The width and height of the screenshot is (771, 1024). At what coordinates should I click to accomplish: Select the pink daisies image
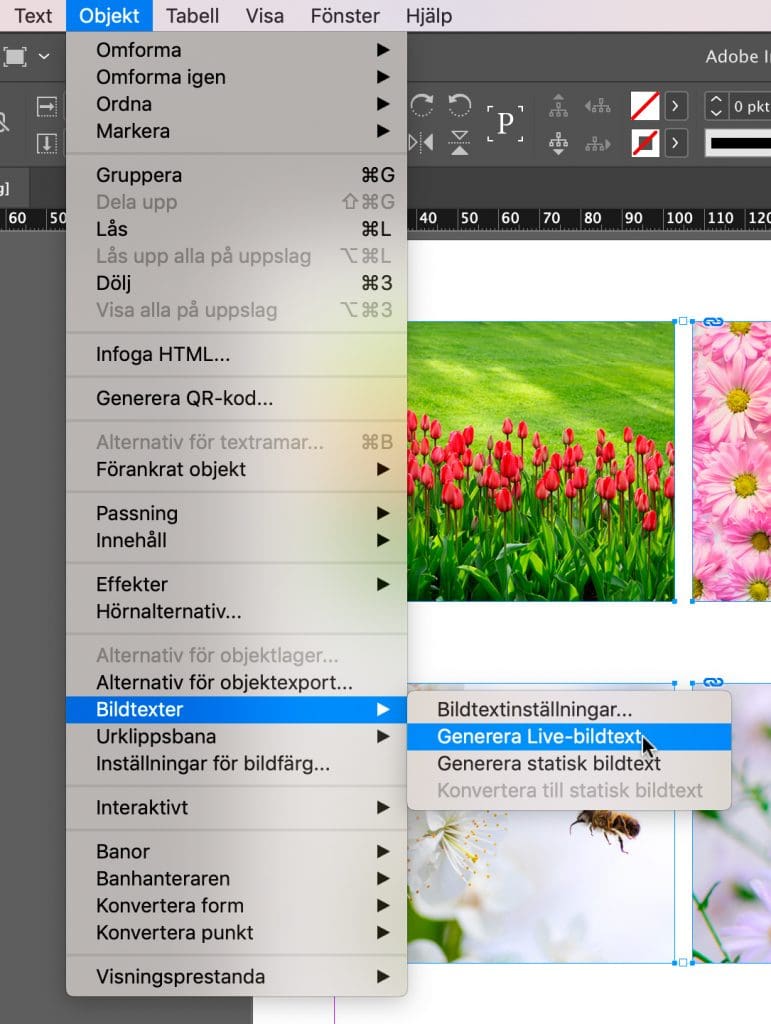pyautogui.click(x=732, y=461)
